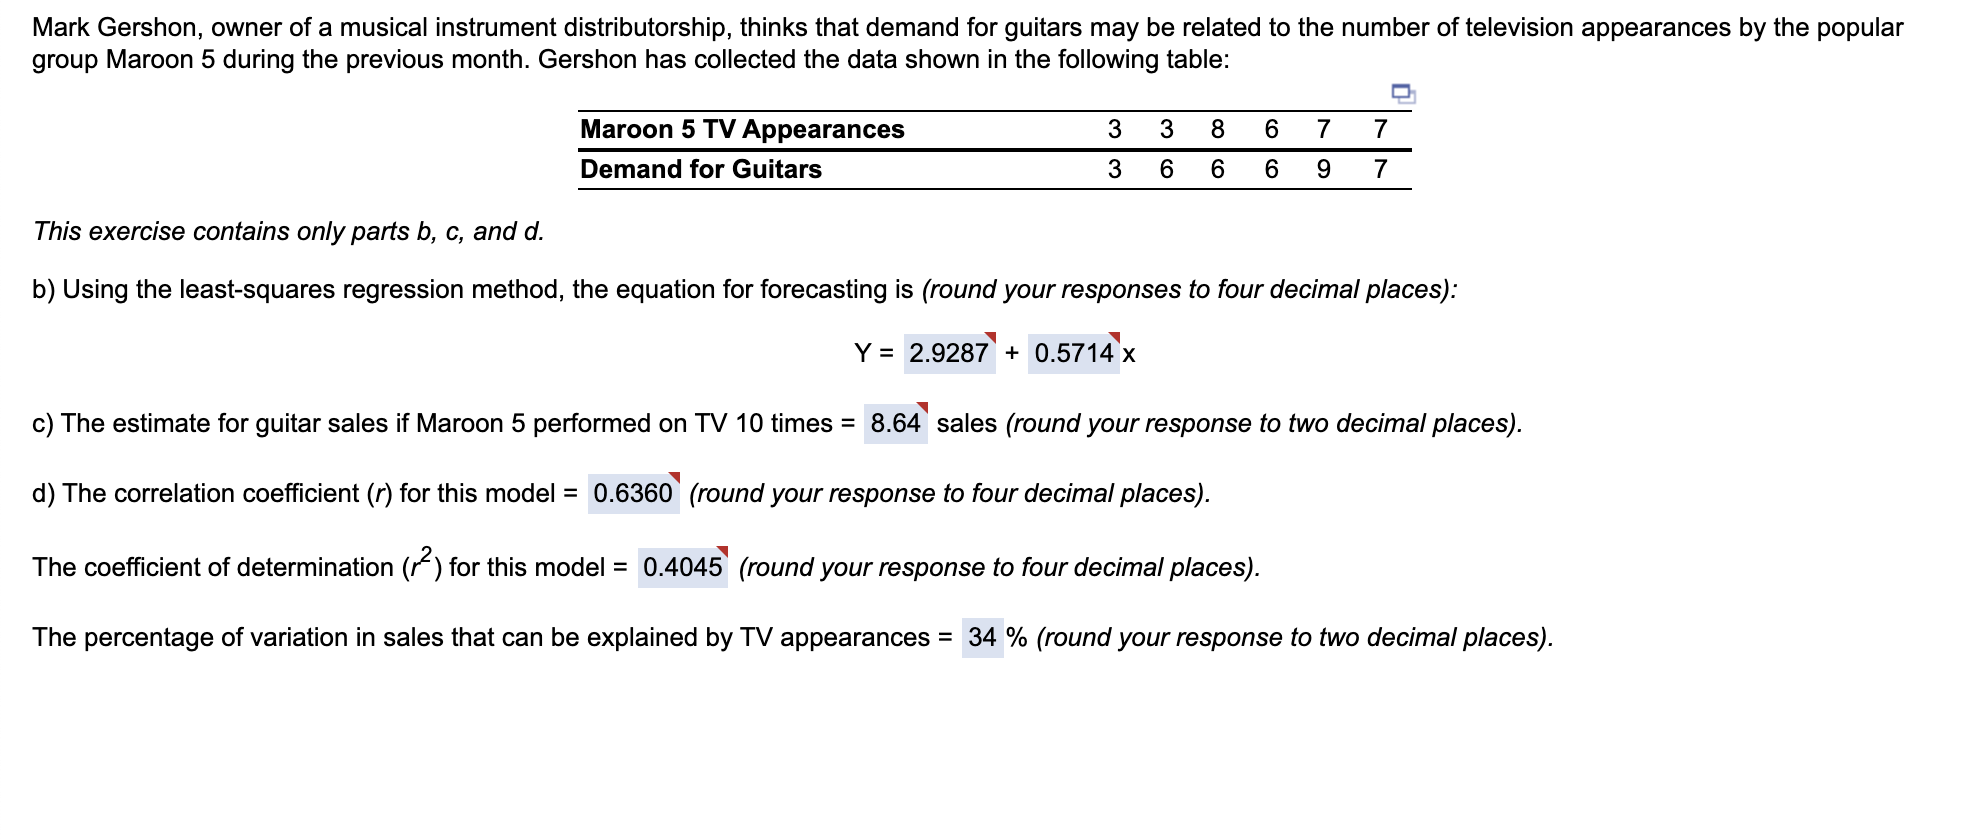This screenshot has width=1970, height=840.
Task: Select the 34 percent variation answer box
Action: tap(982, 637)
